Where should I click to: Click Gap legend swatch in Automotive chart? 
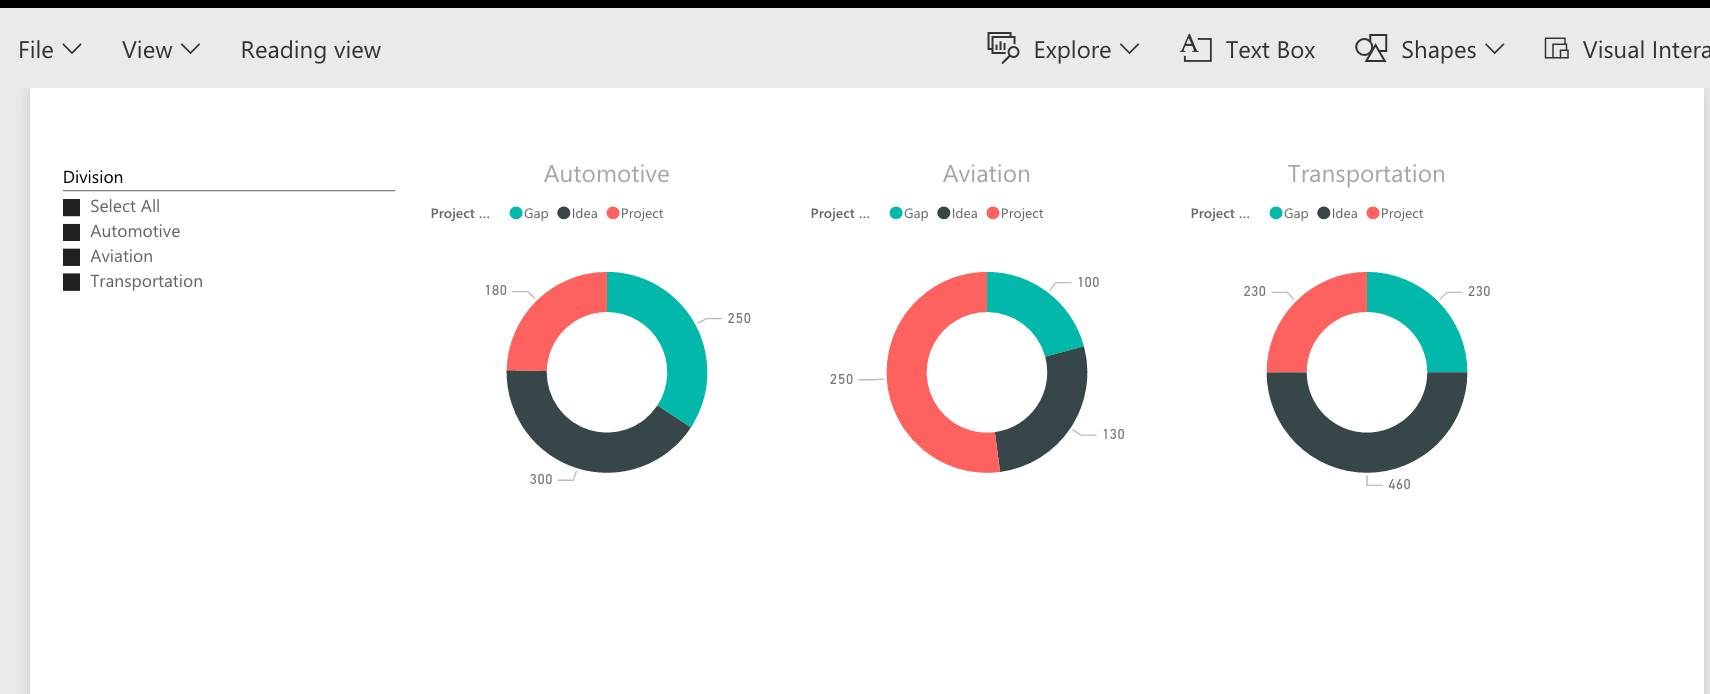516,213
